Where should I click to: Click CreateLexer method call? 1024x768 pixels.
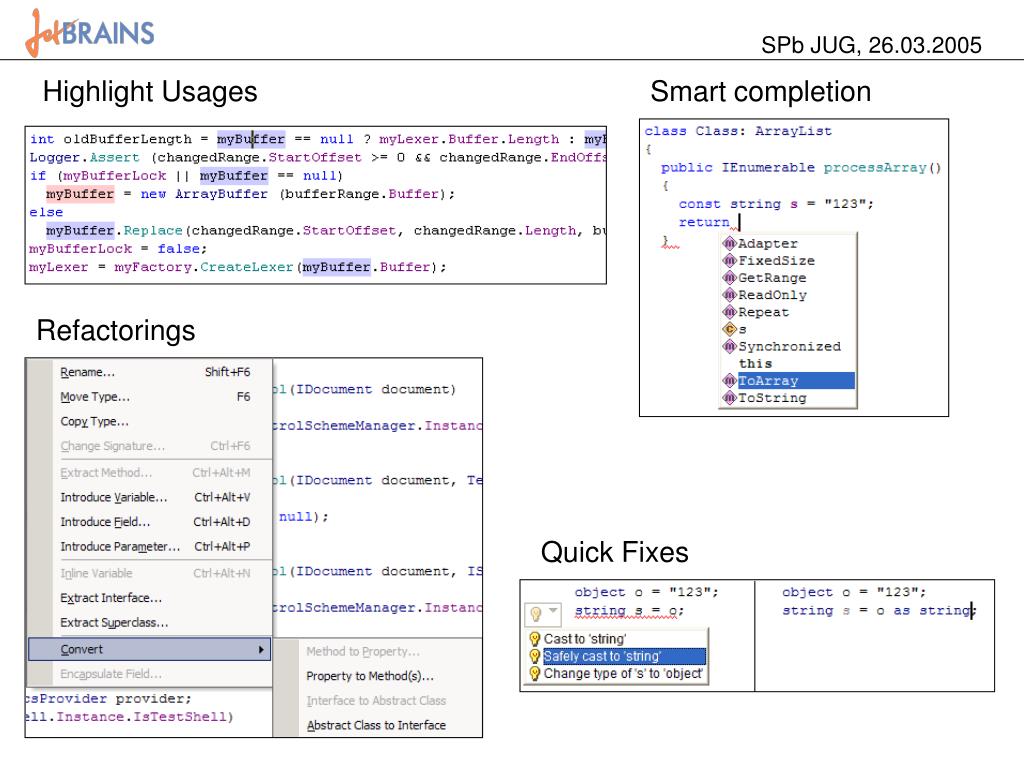(247, 267)
